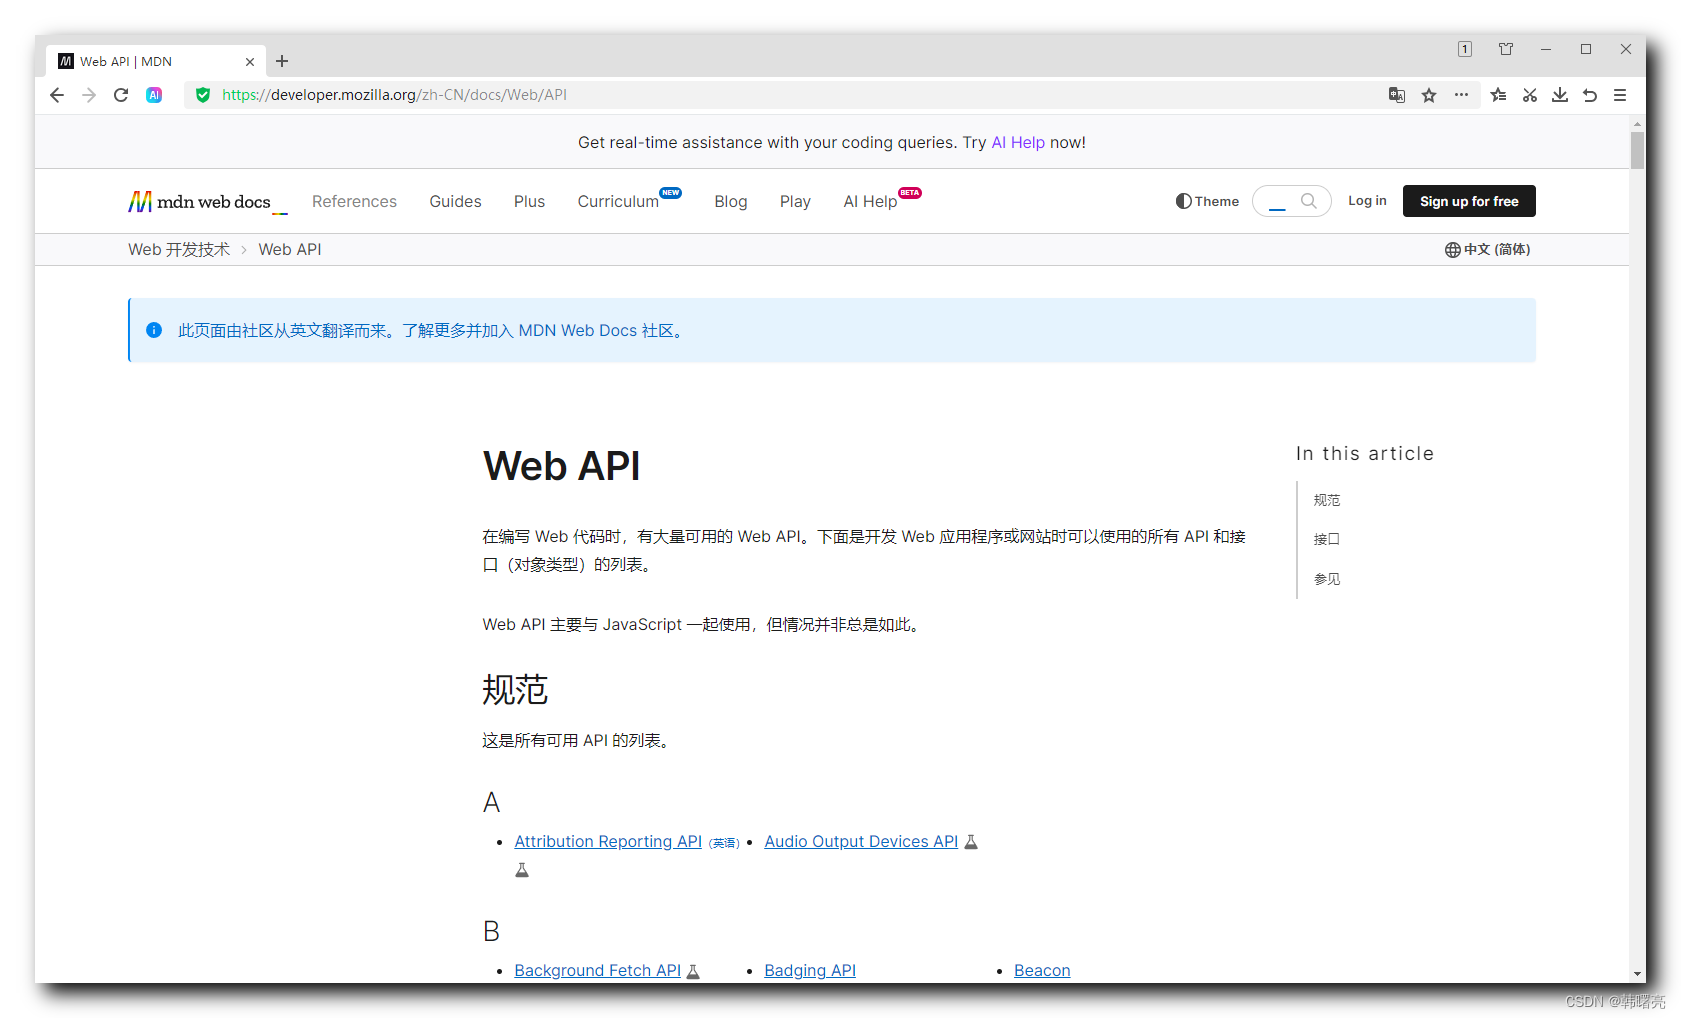
Task: Reload the current page
Action: pyautogui.click(x=121, y=95)
